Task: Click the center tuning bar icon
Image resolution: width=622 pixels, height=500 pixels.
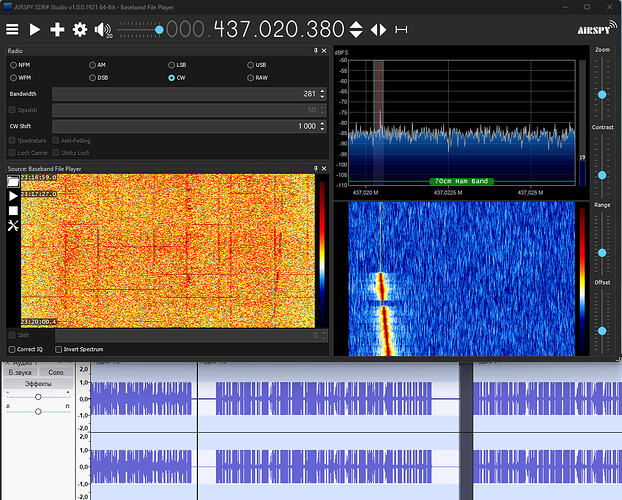Action: [401, 30]
